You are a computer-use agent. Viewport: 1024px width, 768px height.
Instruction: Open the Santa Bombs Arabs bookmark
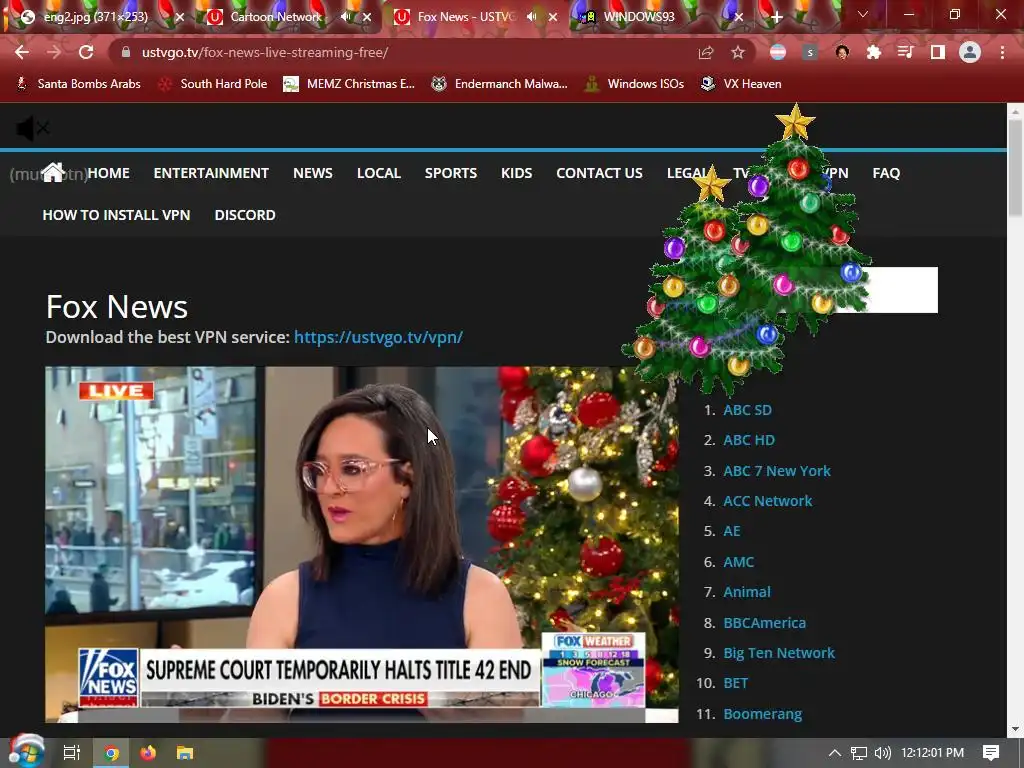pos(78,84)
